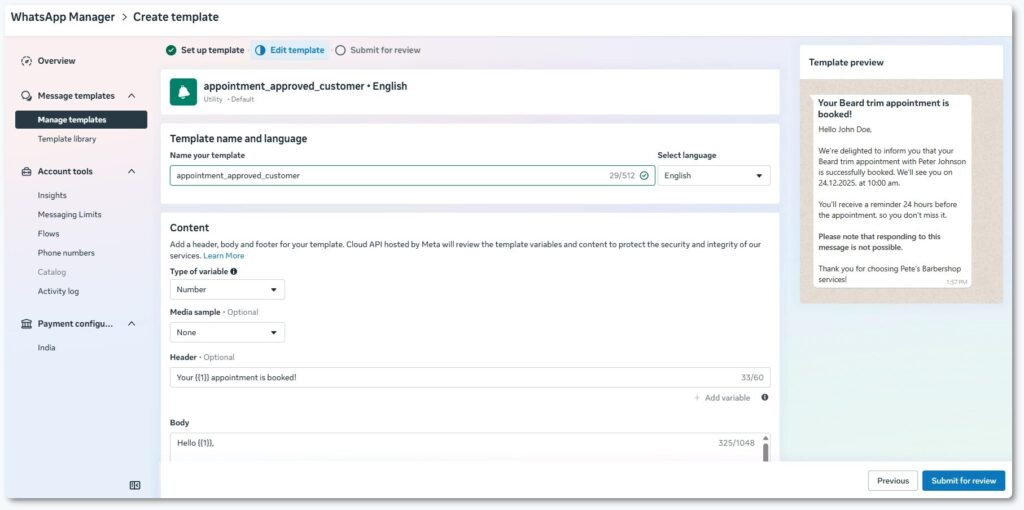
Task: Open the Media sample None dropdown
Action: [227, 332]
